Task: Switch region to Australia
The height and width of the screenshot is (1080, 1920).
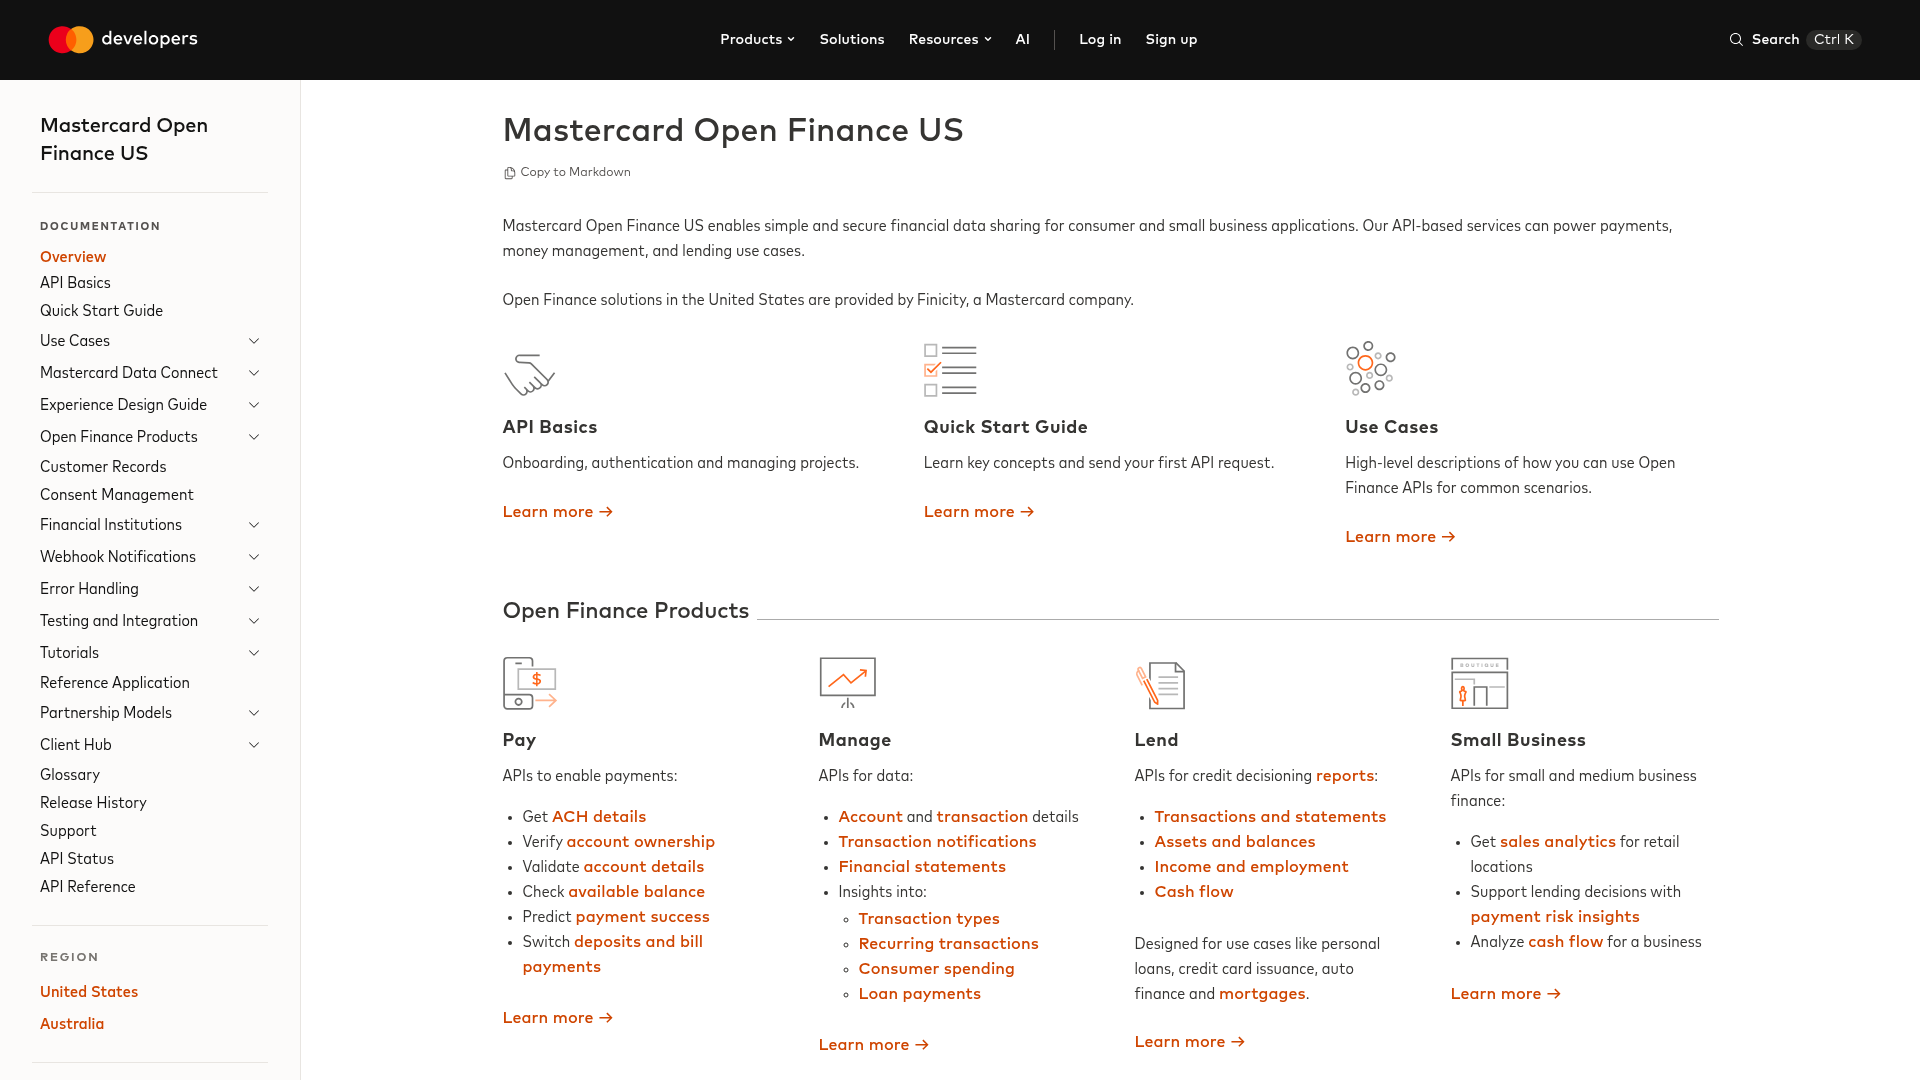Action: (x=72, y=1024)
